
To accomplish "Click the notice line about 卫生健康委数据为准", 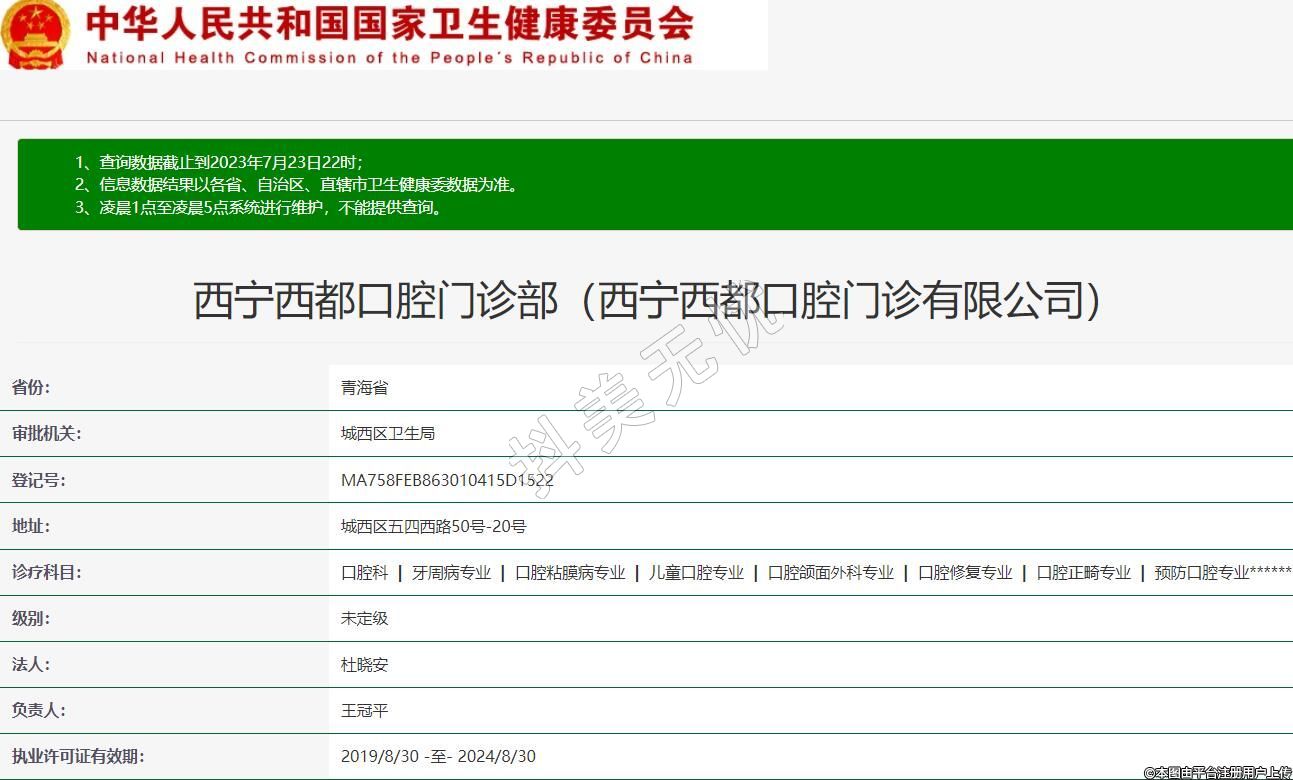I will [x=297, y=185].
